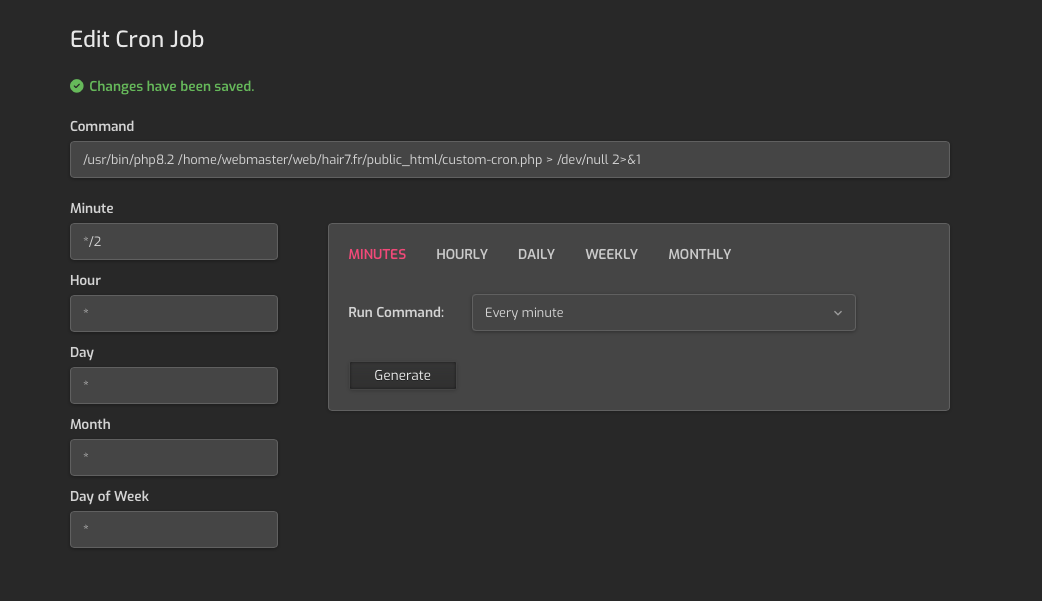The image size is (1042, 601).
Task: Open the Run Command dropdown
Action: pos(664,312)
